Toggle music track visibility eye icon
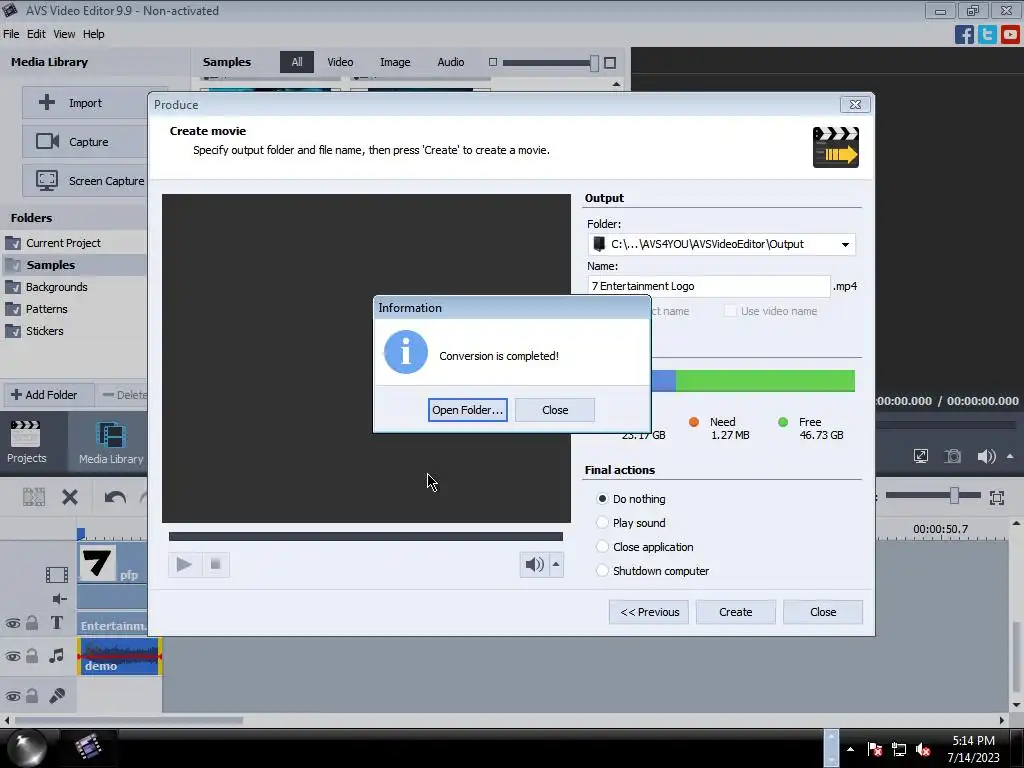The height and width of the screenshot is (768, 1024). point(12,656)
